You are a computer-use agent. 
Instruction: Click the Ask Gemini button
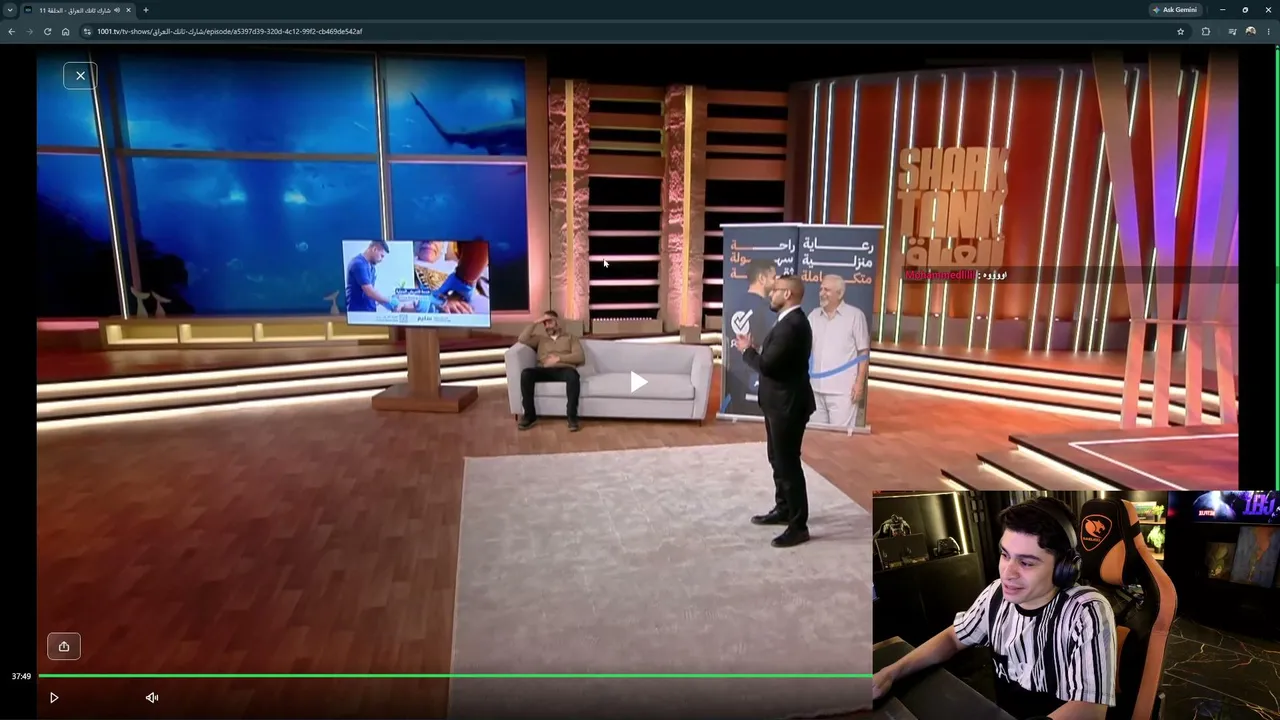1175,10
